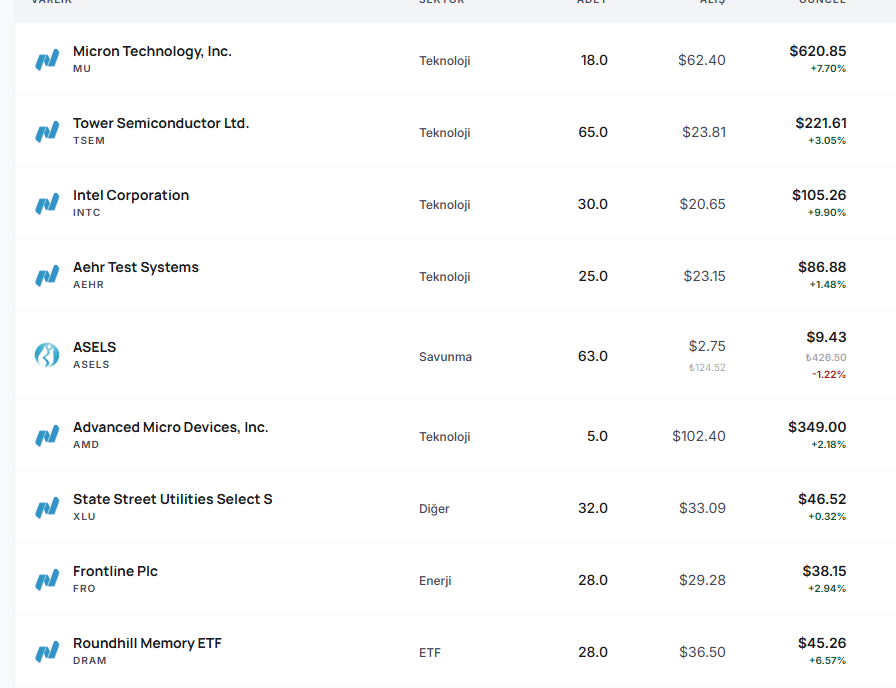Click the Aehr Test Systems logo icon
The width and height of the screenshot is (896, 688).
pyautogui.click(x=47, y=275)
